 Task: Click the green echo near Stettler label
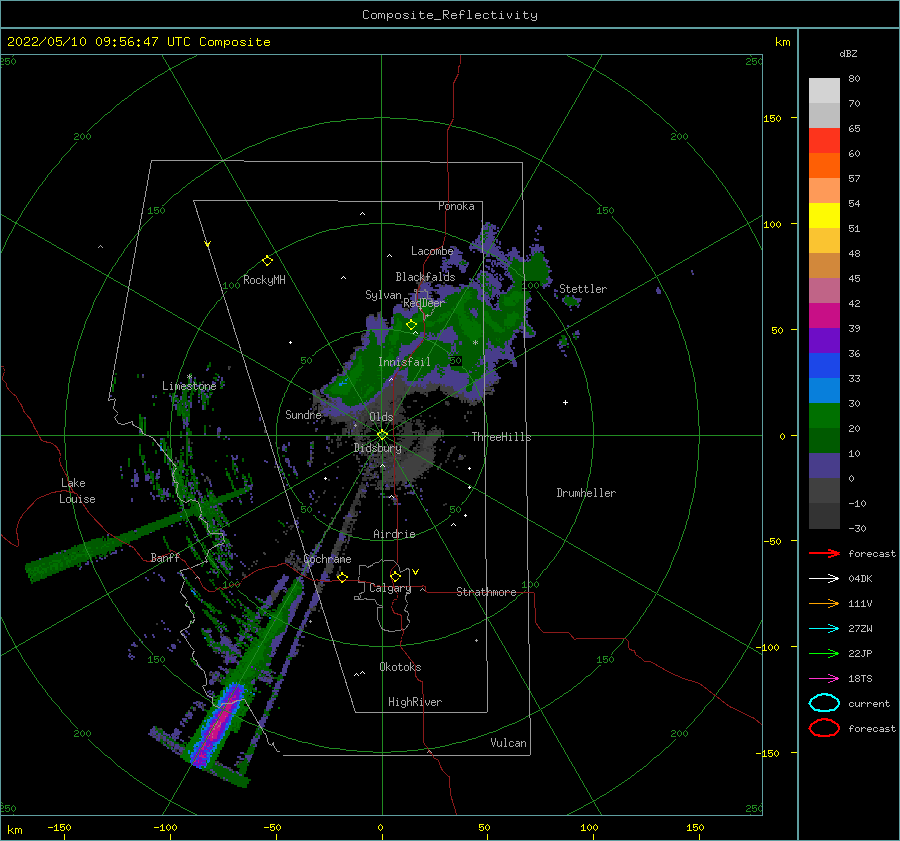pos(571,300)
